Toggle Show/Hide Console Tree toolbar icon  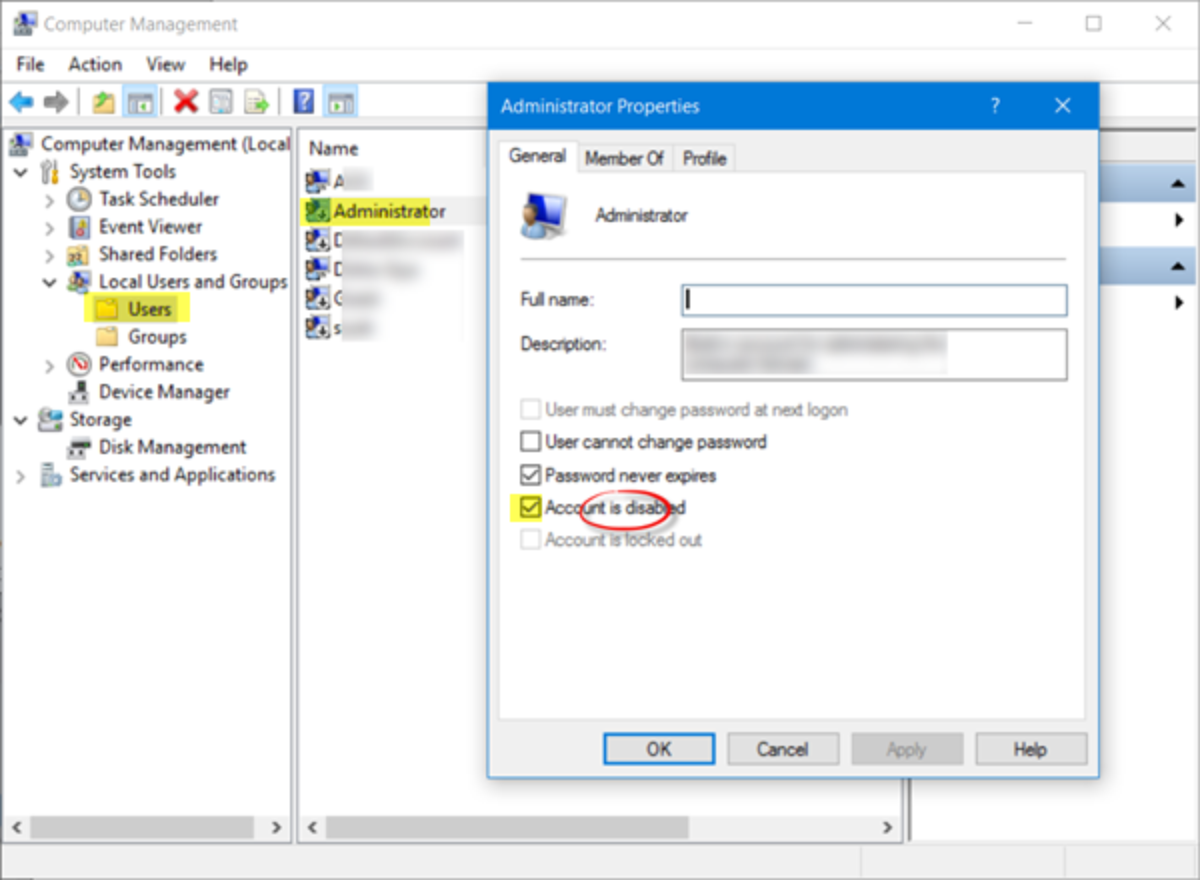[x=140, y=101]
